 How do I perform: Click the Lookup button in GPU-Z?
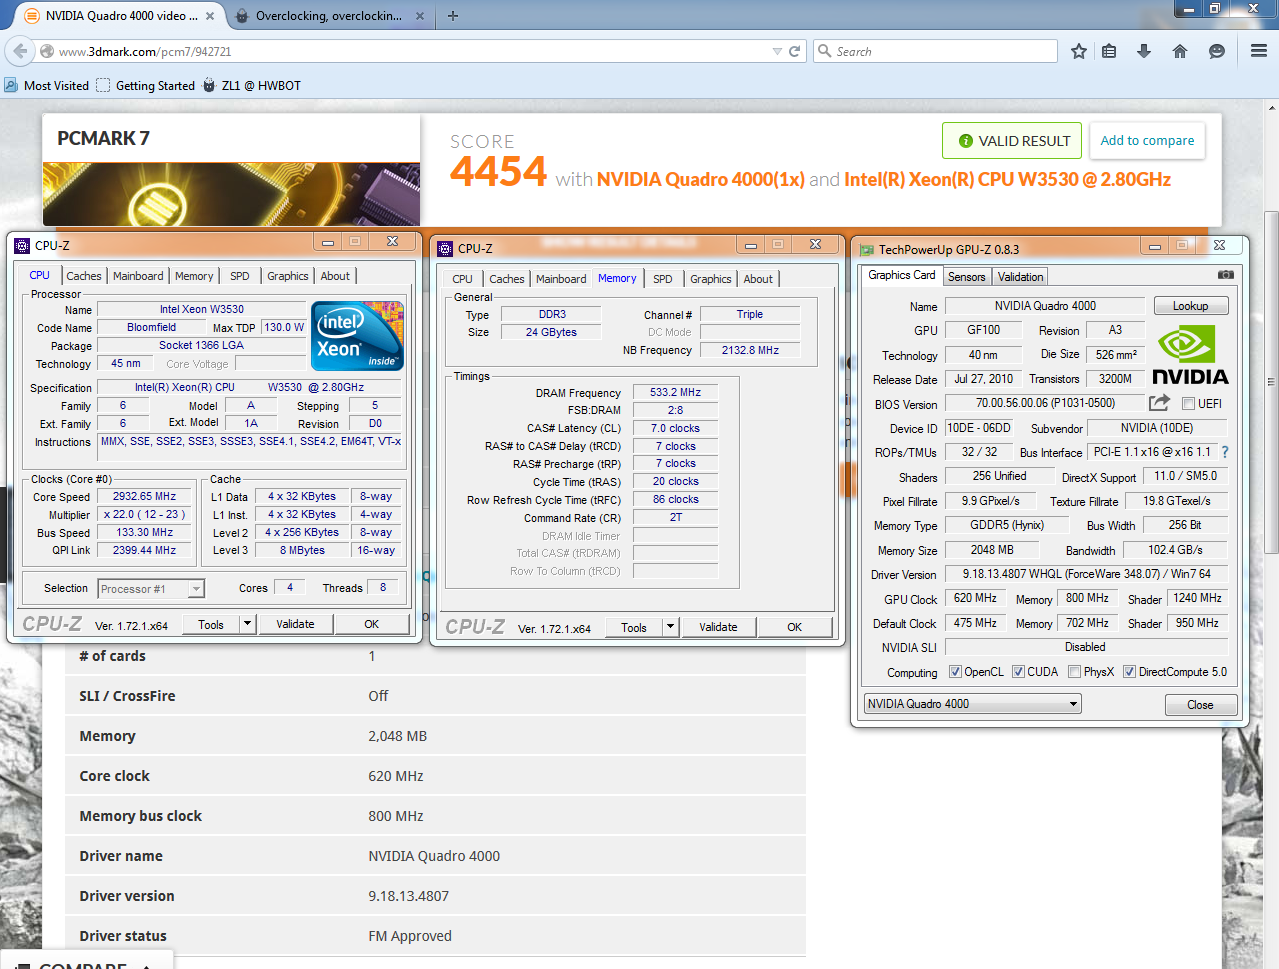click(1191, 306)
